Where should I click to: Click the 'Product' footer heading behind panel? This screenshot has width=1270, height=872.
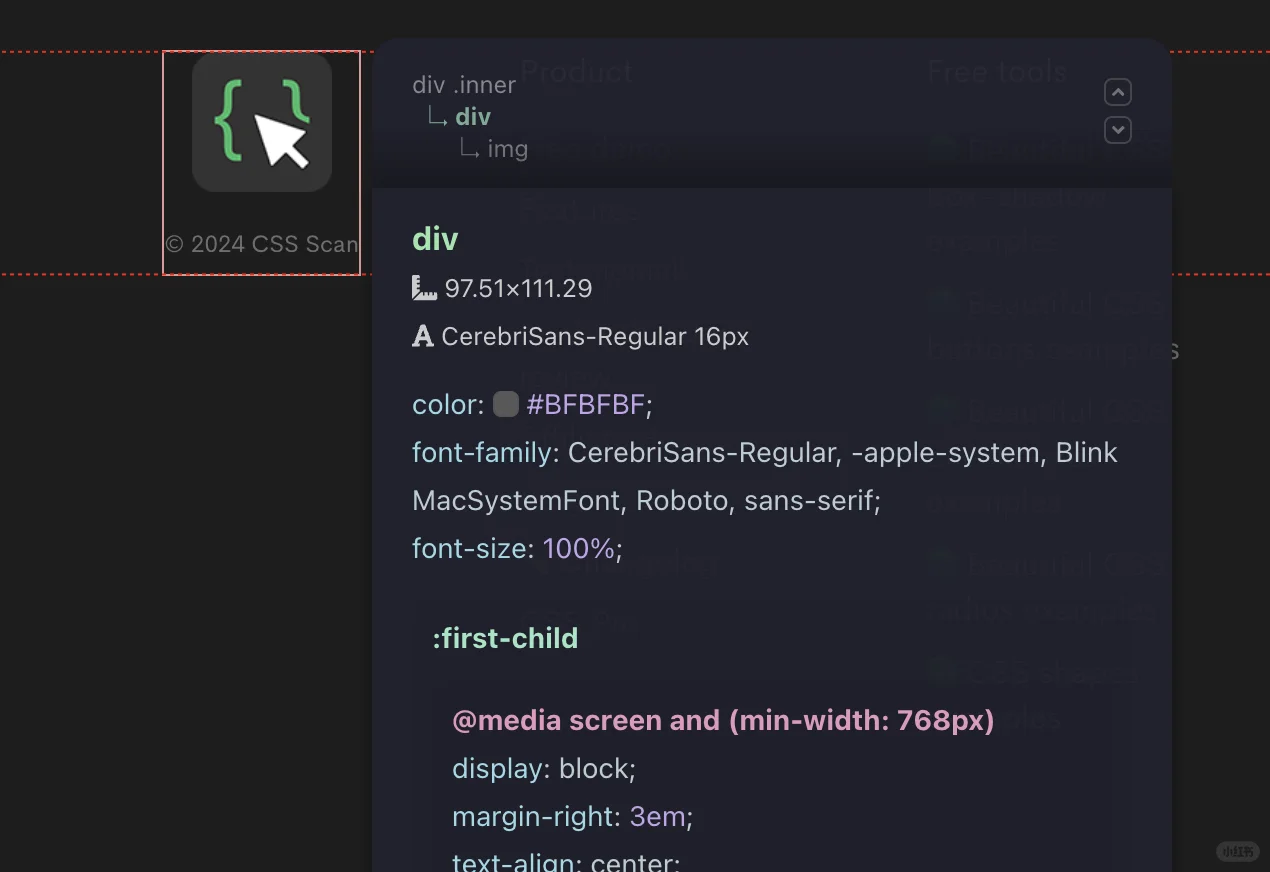click(x=577, y=72)
